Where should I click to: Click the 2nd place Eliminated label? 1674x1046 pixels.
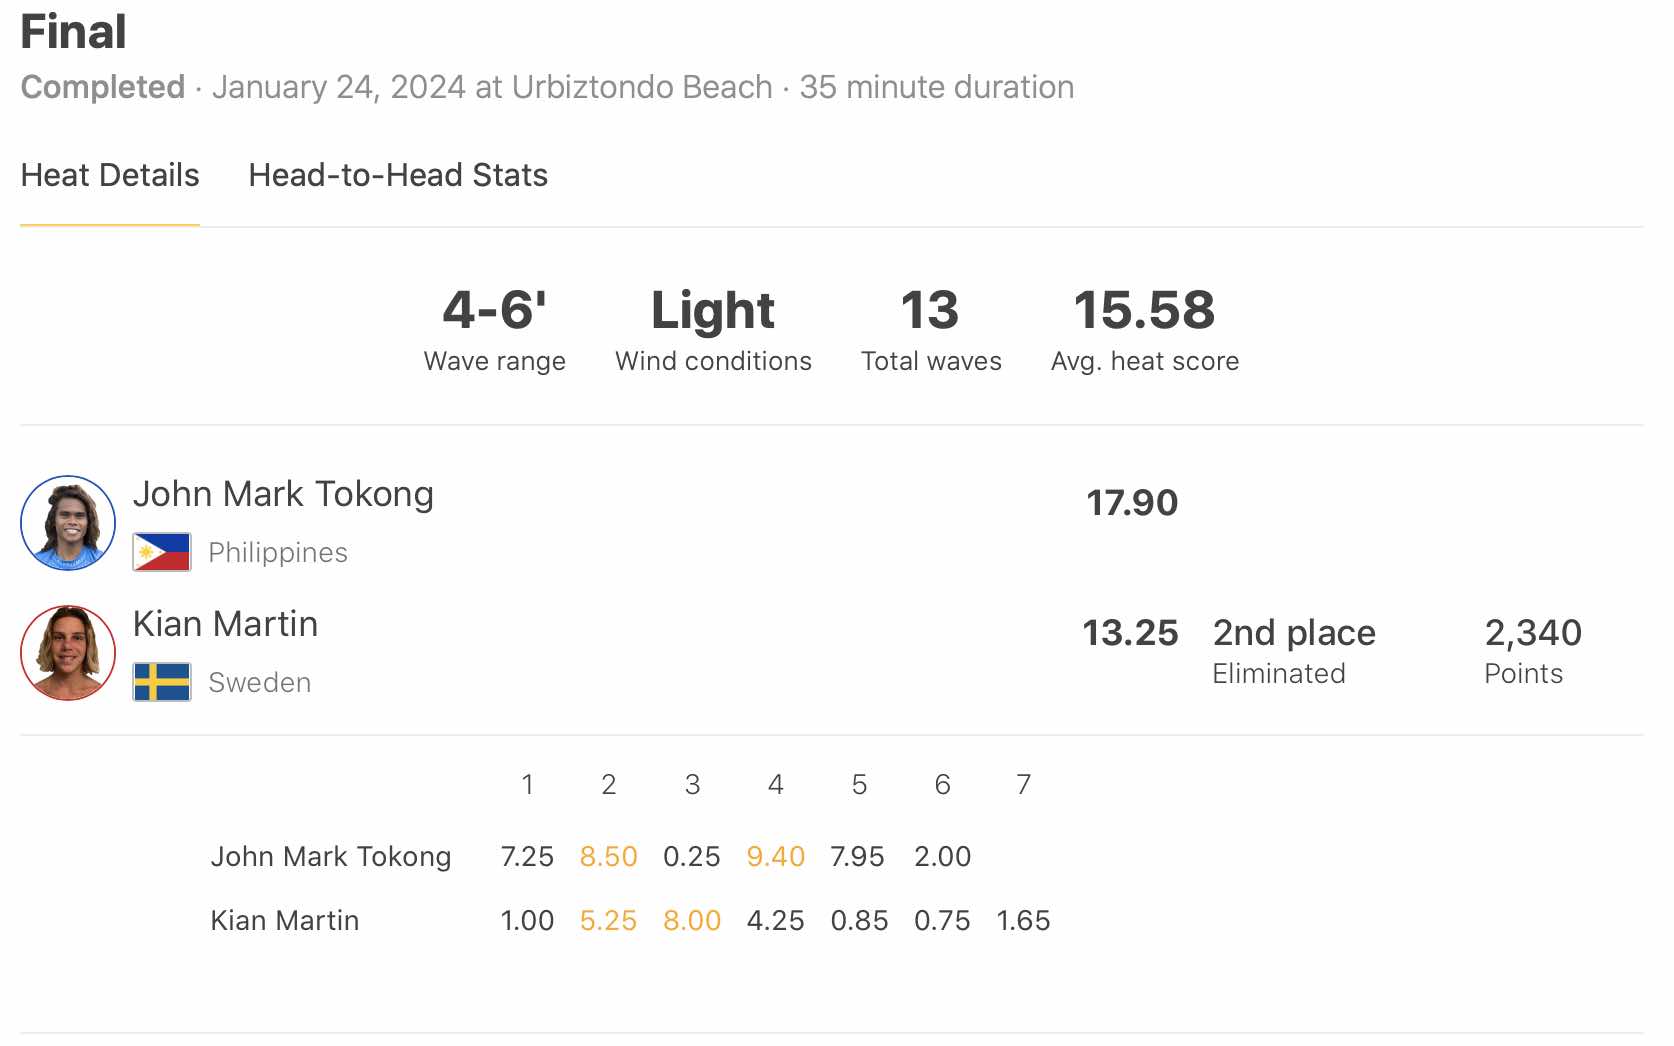pos(1294,650)
